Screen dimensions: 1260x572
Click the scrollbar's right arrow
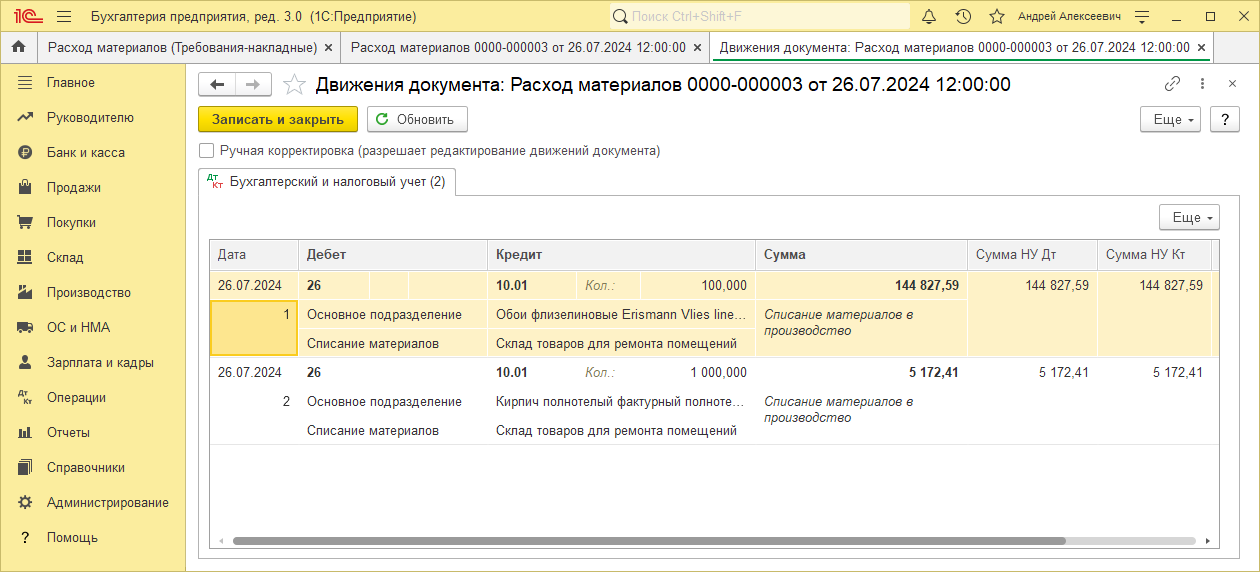1208,541
